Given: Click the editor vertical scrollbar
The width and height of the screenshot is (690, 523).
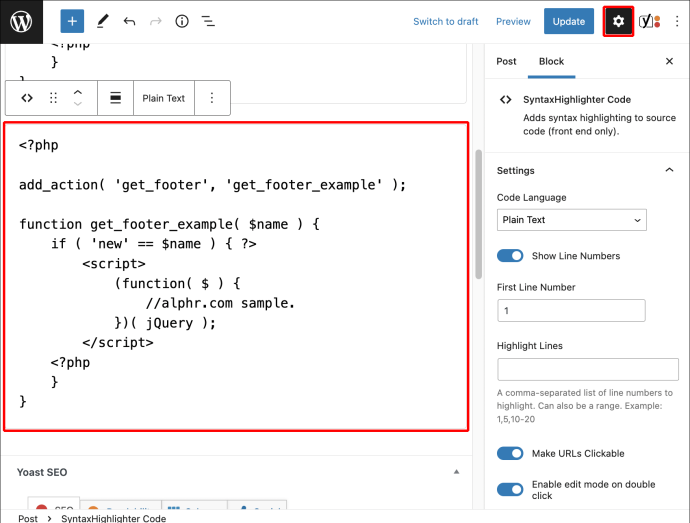Looking at the screenshot, I should [478, 214].
